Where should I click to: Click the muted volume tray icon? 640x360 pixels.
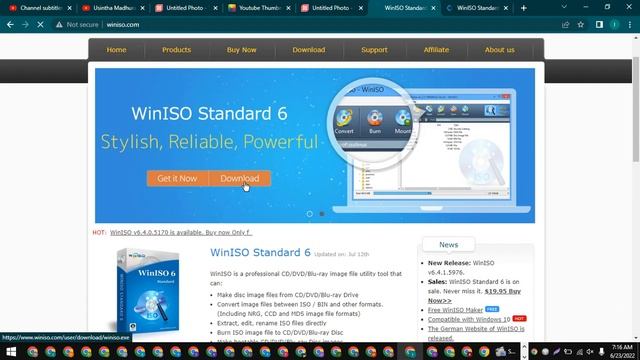[590, 351]
